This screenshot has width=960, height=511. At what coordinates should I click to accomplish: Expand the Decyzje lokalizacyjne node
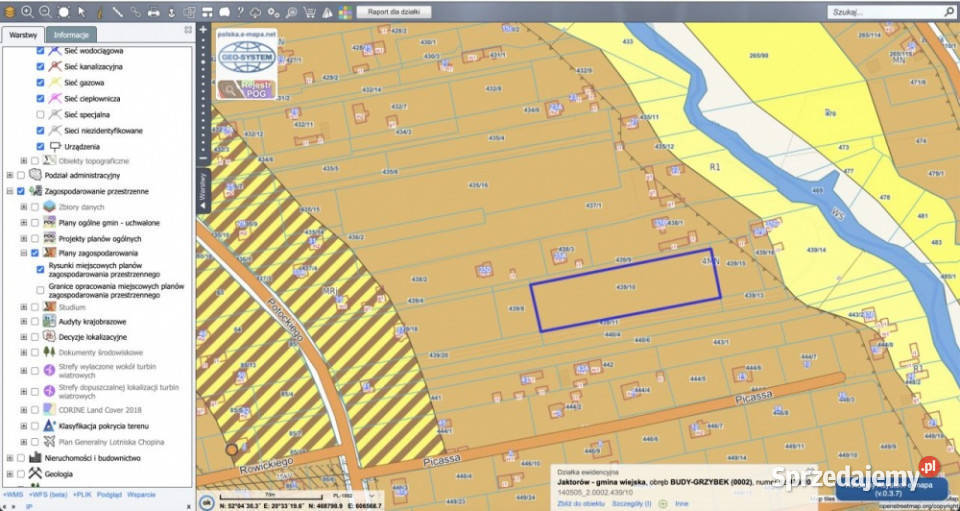(x=24, y=337)
